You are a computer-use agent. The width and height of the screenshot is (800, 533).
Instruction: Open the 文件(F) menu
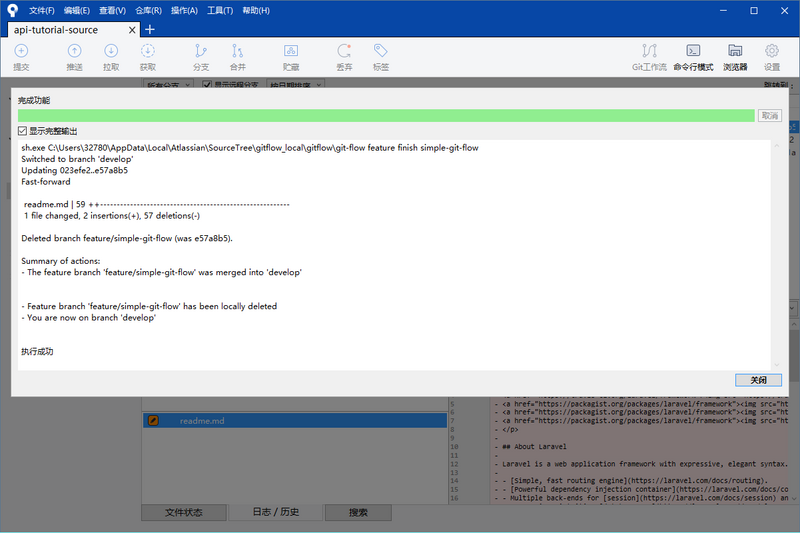pyautogui.click(x=42, y=11)
